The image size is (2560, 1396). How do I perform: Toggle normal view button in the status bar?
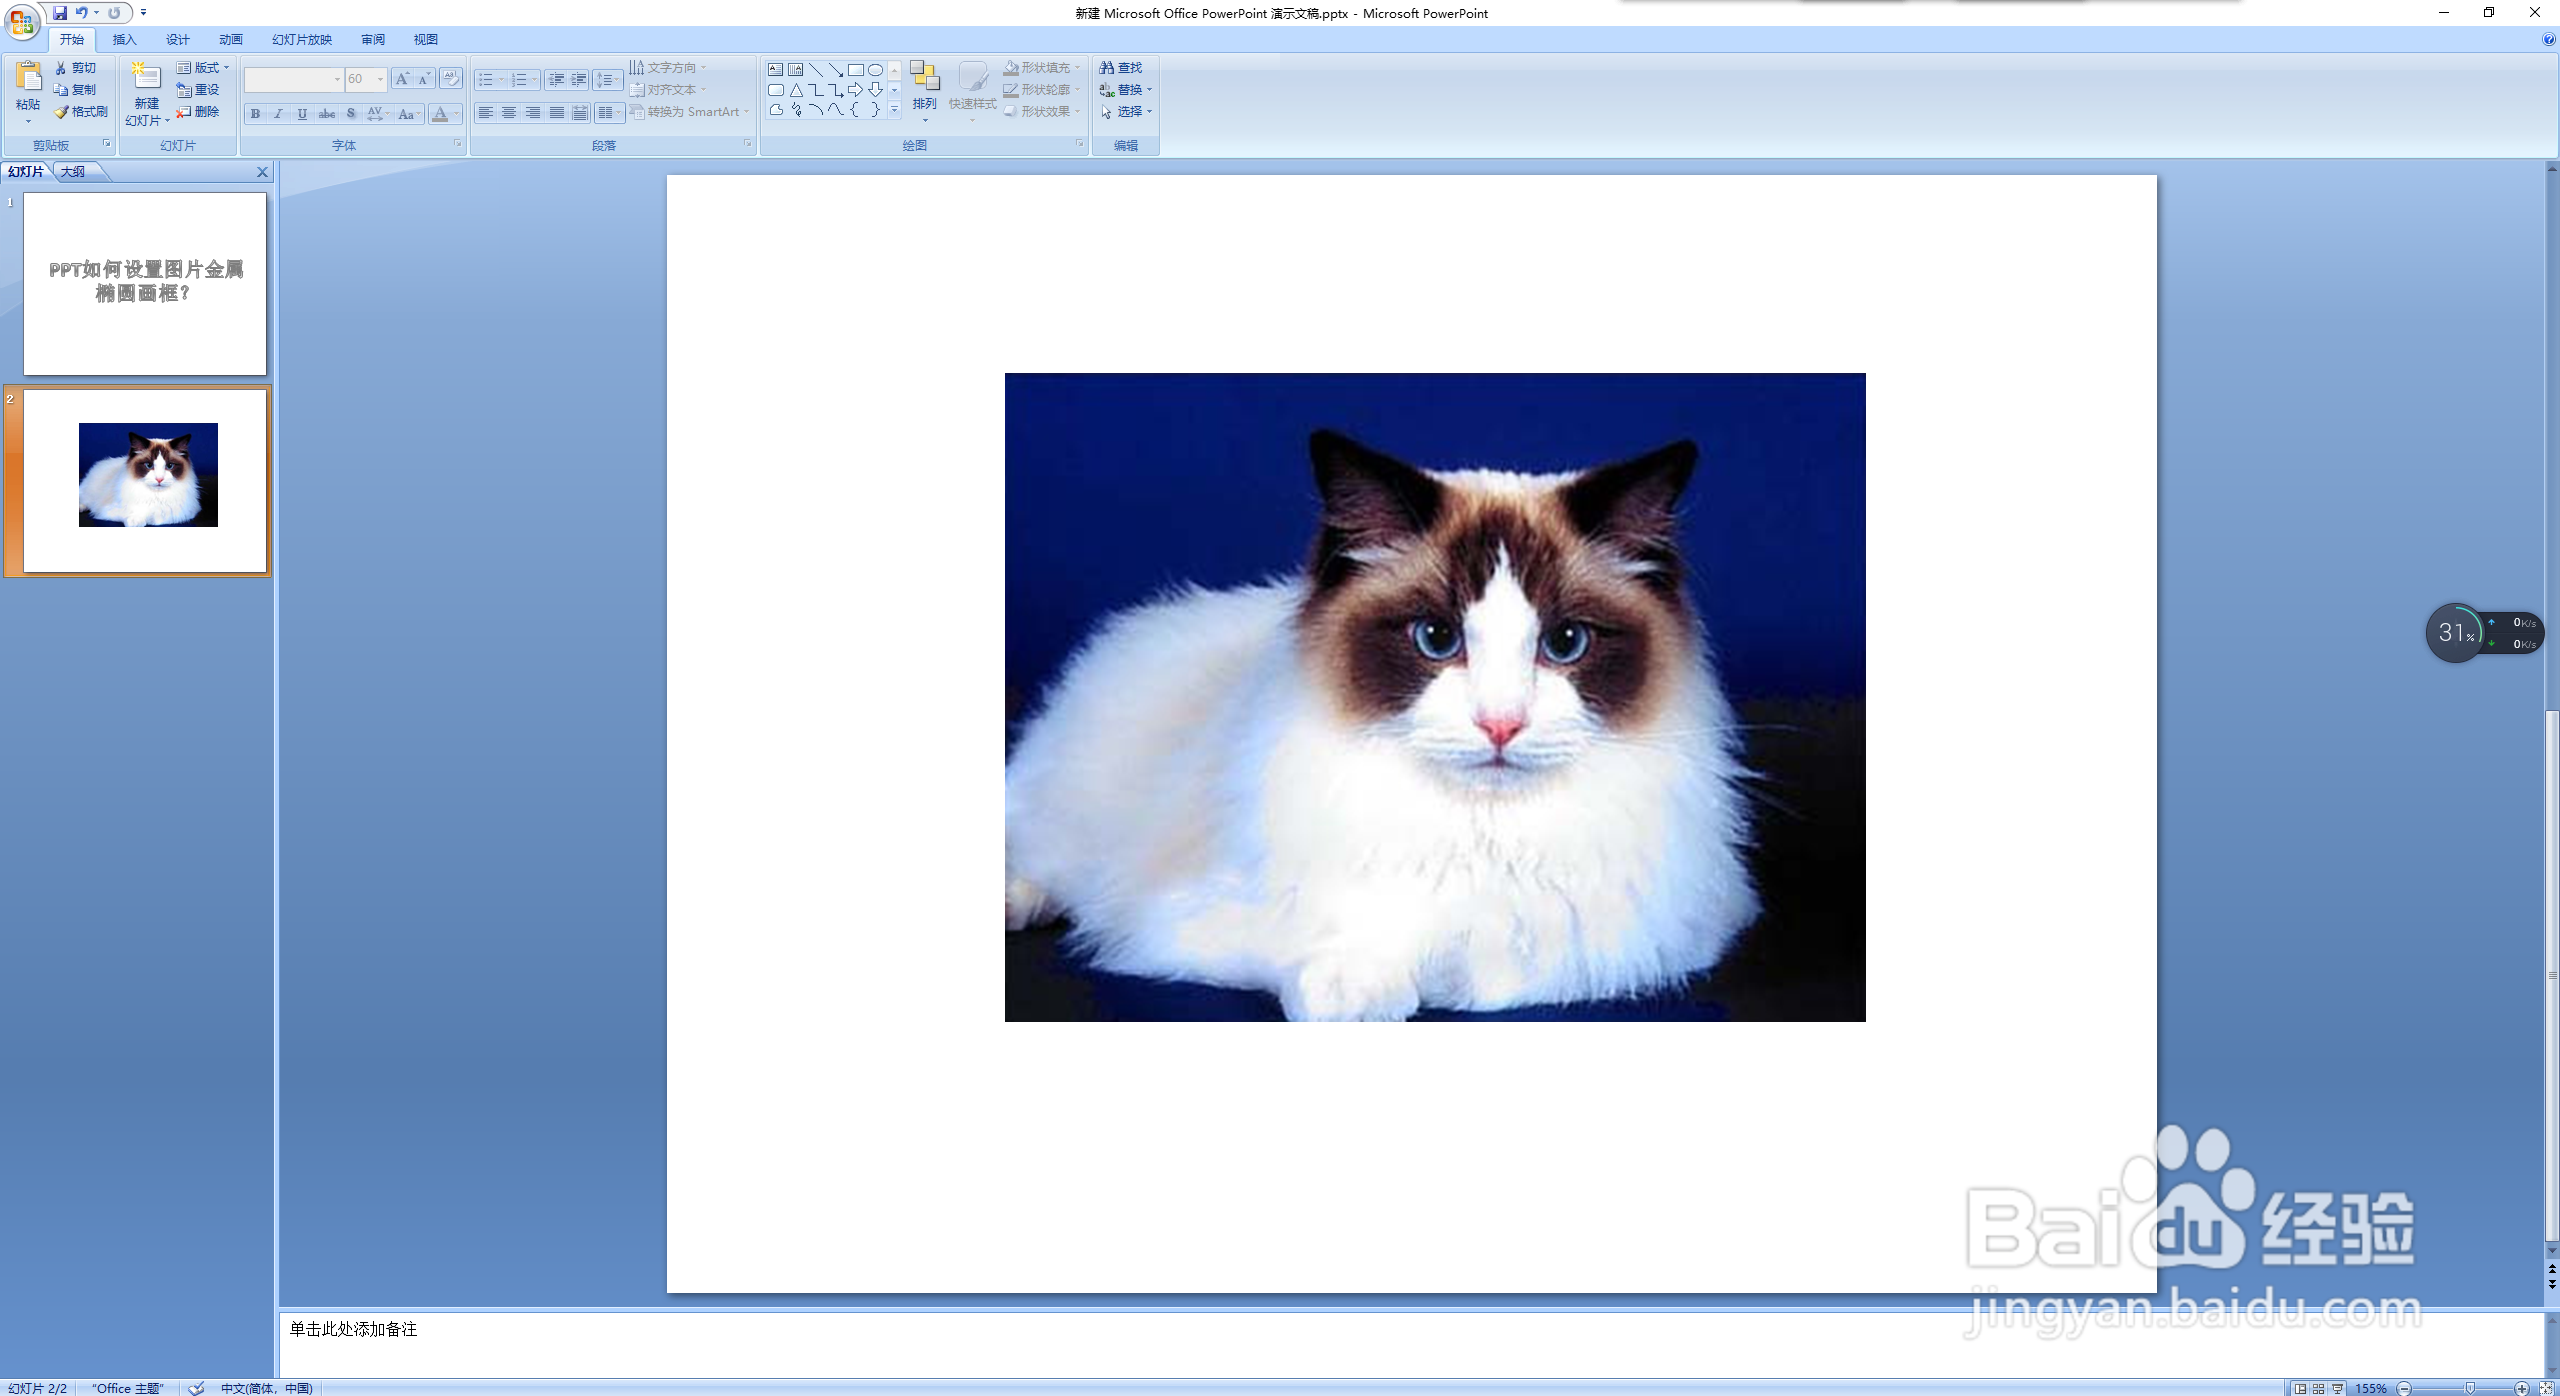pyautogui.click(x=2300, y=1388)
